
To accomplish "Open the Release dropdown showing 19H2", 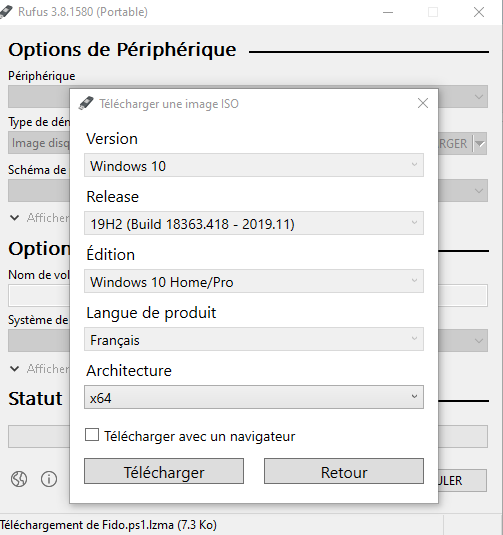I will click(x=254, y=223).
